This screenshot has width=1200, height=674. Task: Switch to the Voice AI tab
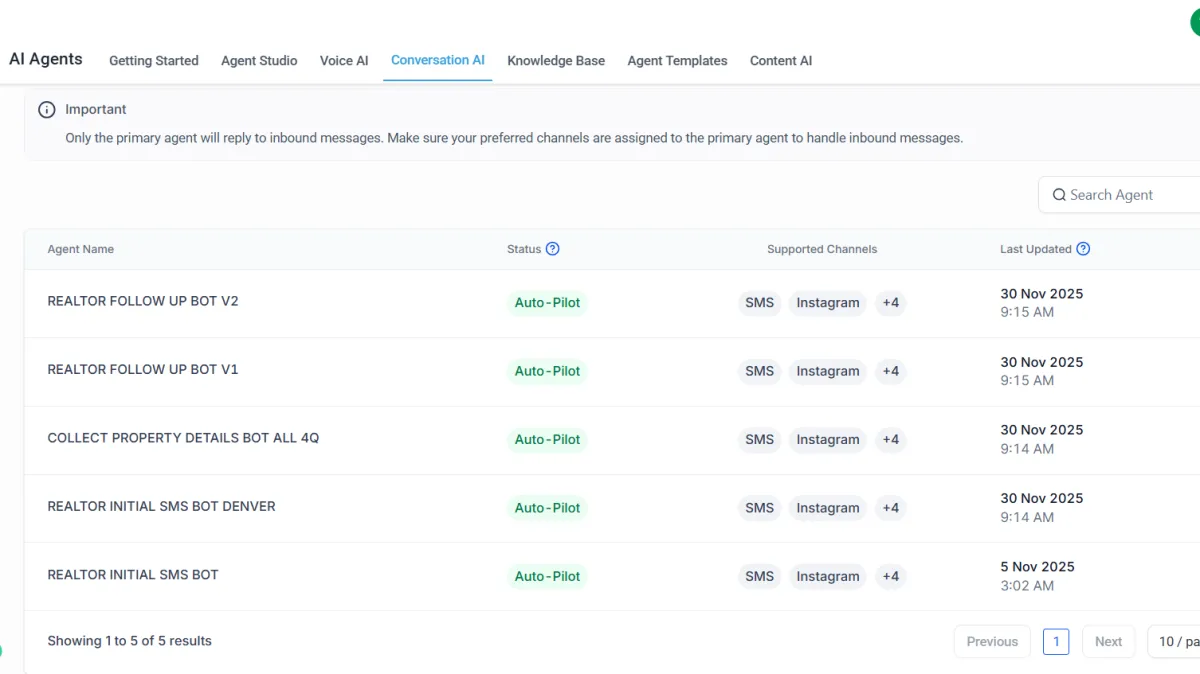tap(344, 61)
